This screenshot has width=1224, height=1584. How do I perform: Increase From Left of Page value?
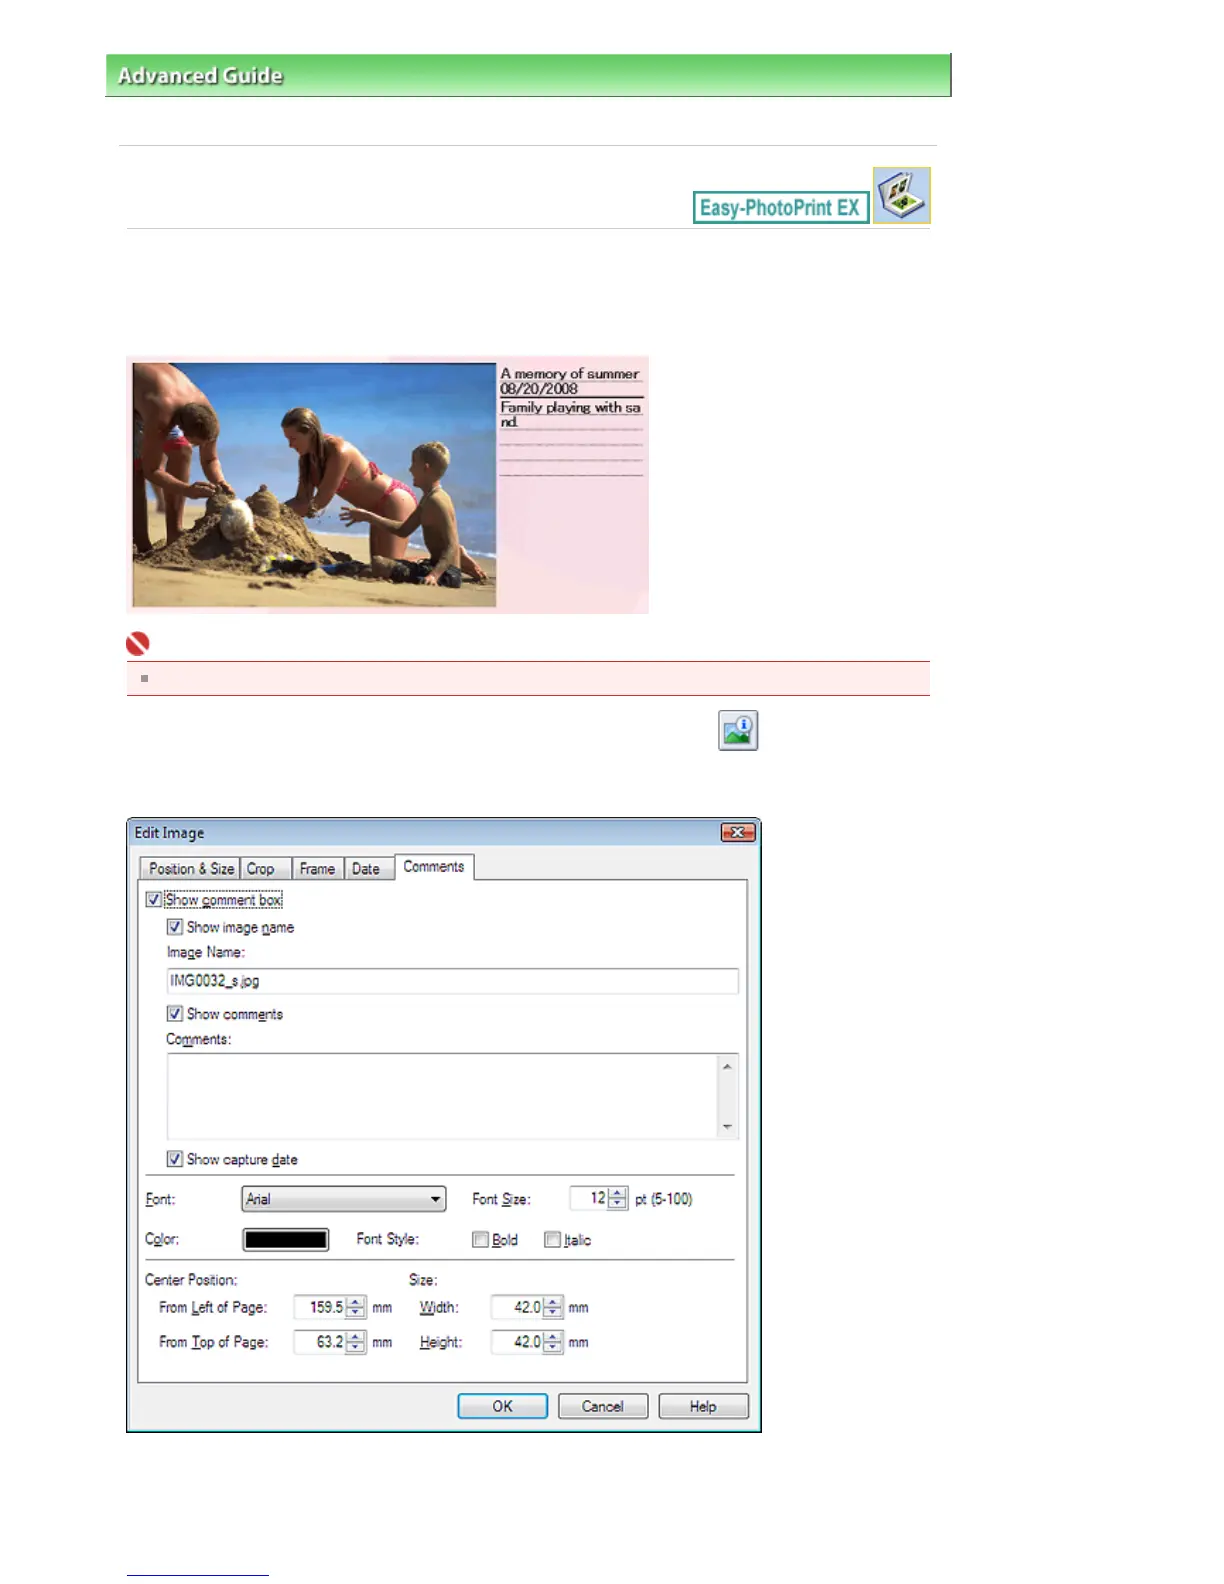356,1302
